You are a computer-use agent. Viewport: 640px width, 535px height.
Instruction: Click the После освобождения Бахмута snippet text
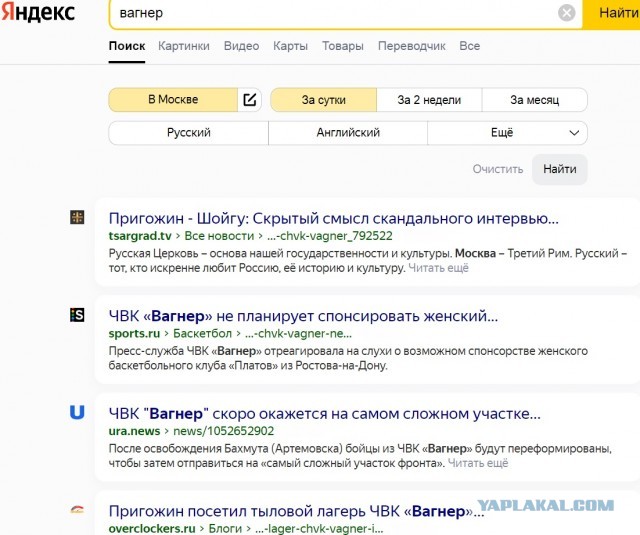(x=360, y=456)
